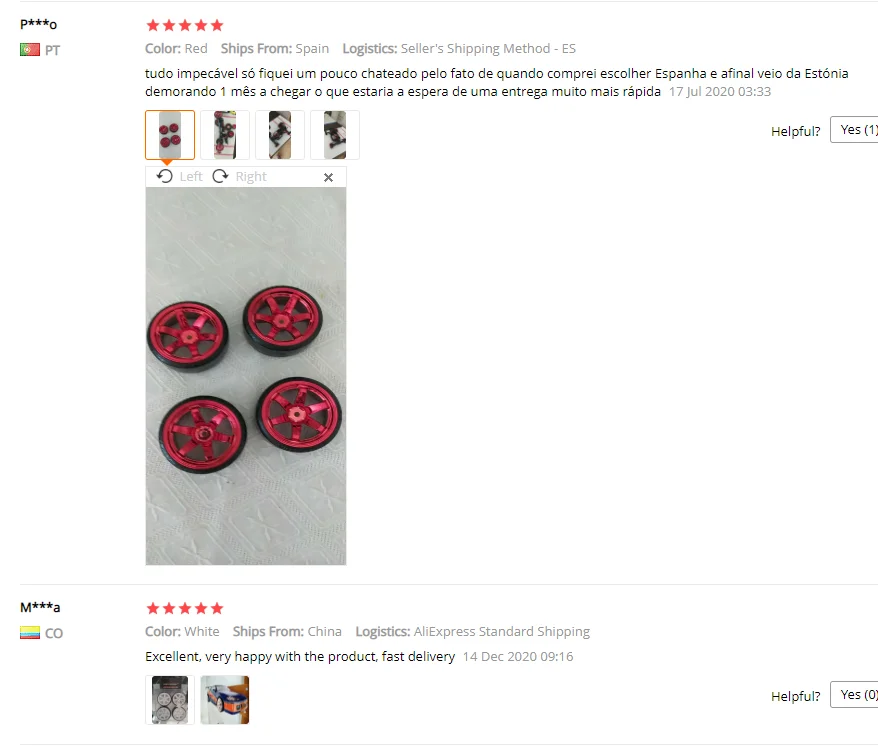Click the 'Right' rotate label
The width and height of the screenshot is (878, 746).
(x=251, y=177)
